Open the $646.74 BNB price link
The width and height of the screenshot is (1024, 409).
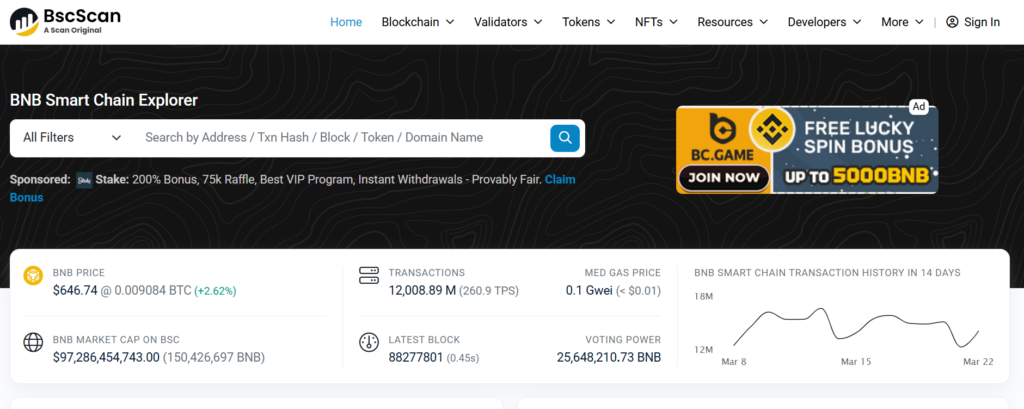75,291
